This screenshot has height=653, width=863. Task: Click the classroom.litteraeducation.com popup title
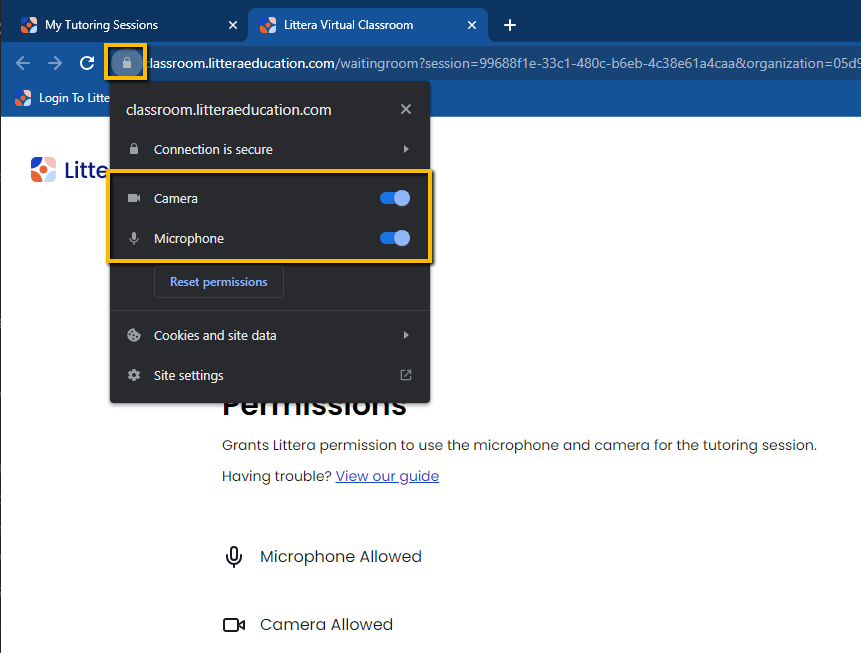coord(228,110)
